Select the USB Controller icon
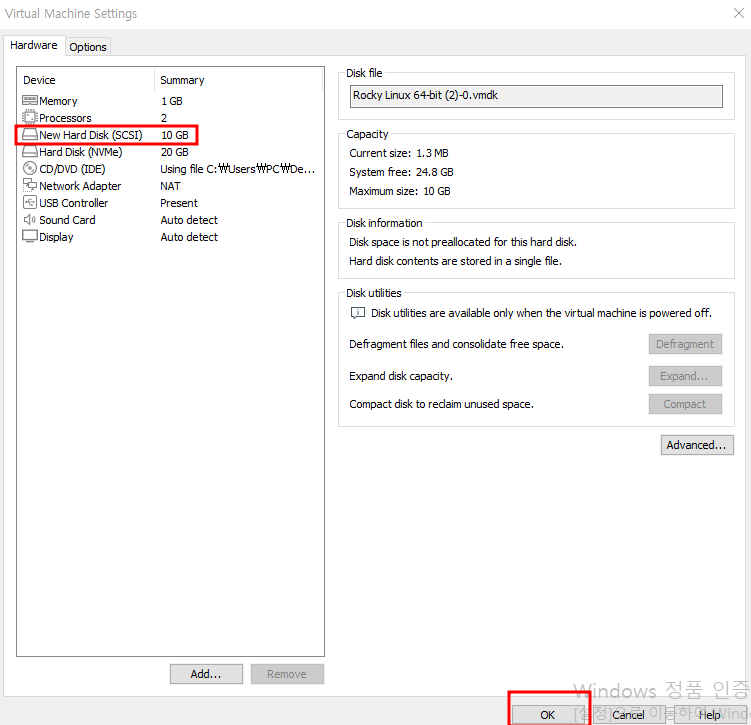Screen dimensions: 751x725 click(30, 203)
